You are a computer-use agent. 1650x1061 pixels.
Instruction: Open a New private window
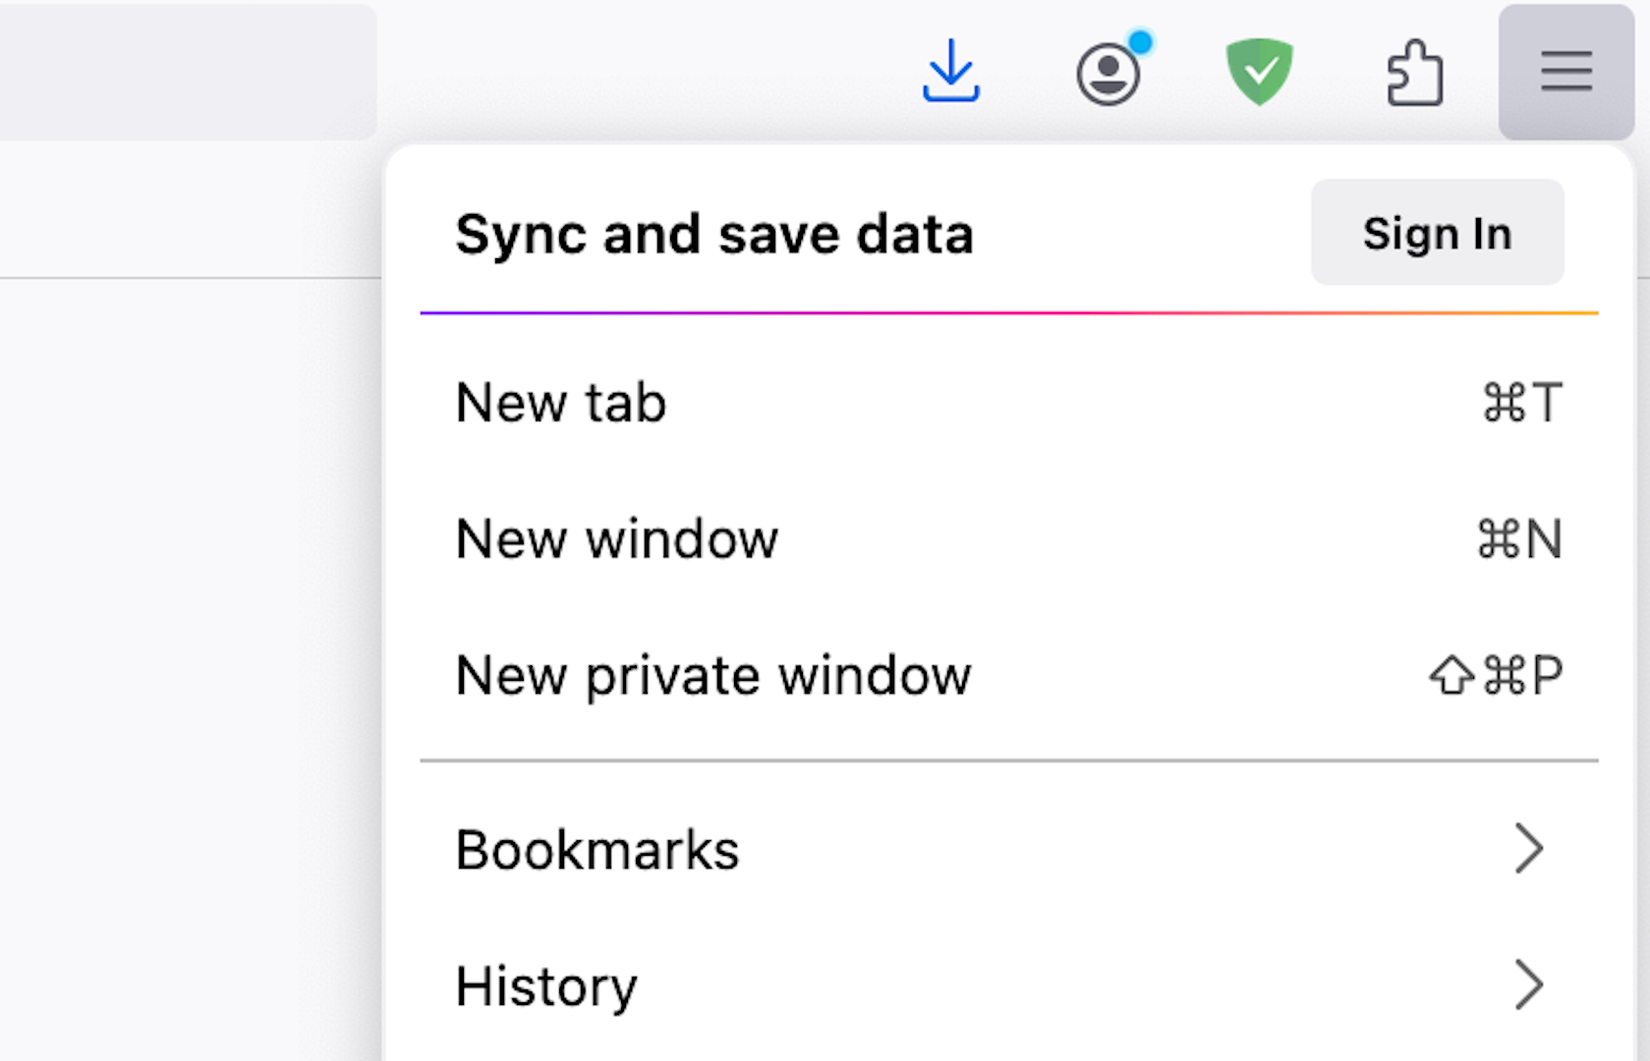tap(713, 676)
